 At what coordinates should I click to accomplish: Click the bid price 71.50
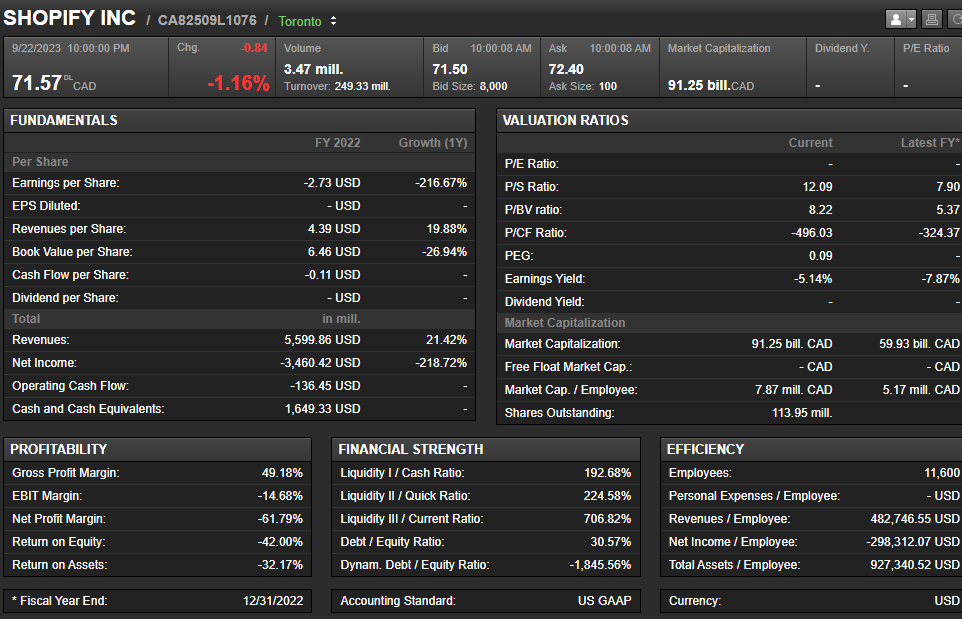(450, 69)
